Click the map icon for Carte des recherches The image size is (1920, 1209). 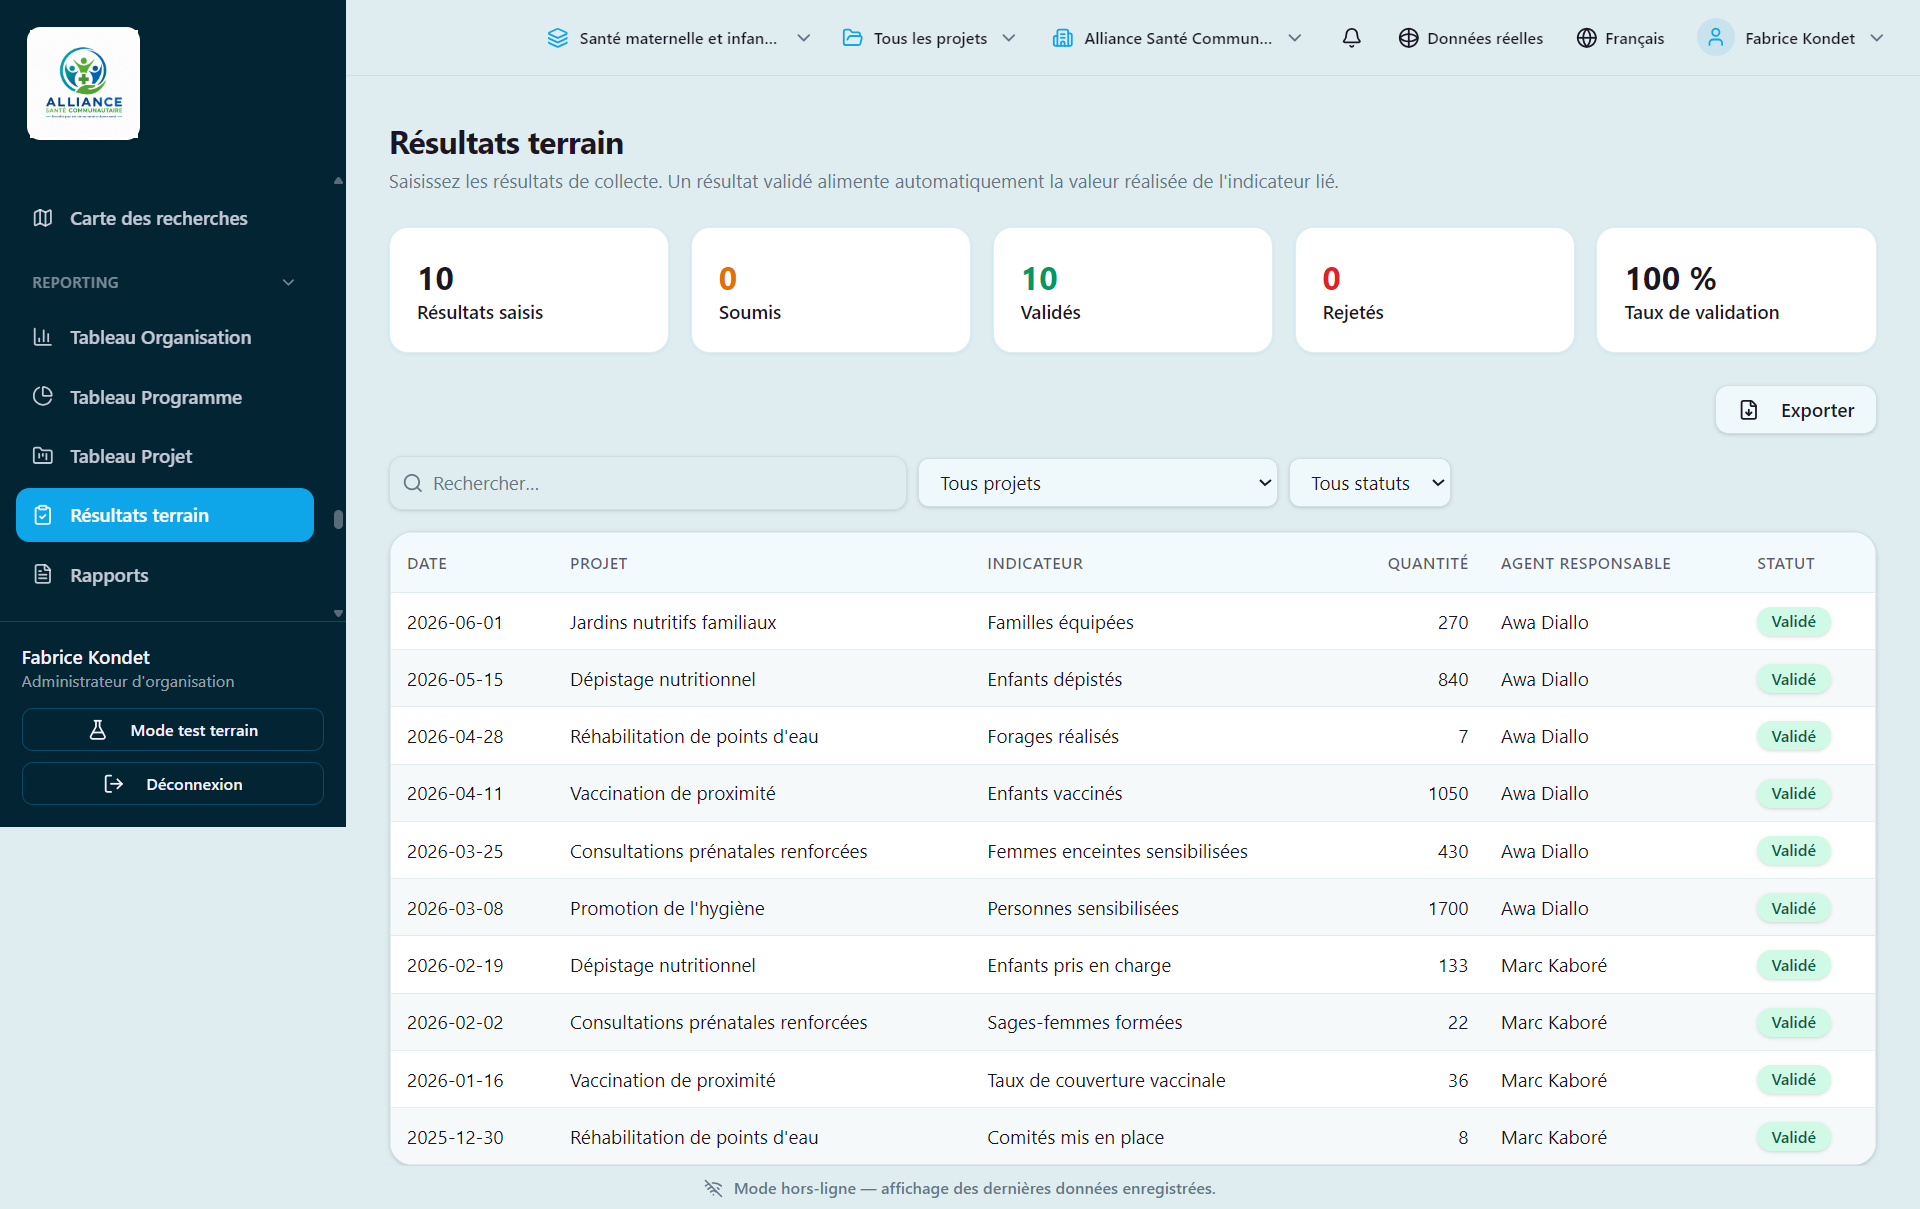coord(43,218)
